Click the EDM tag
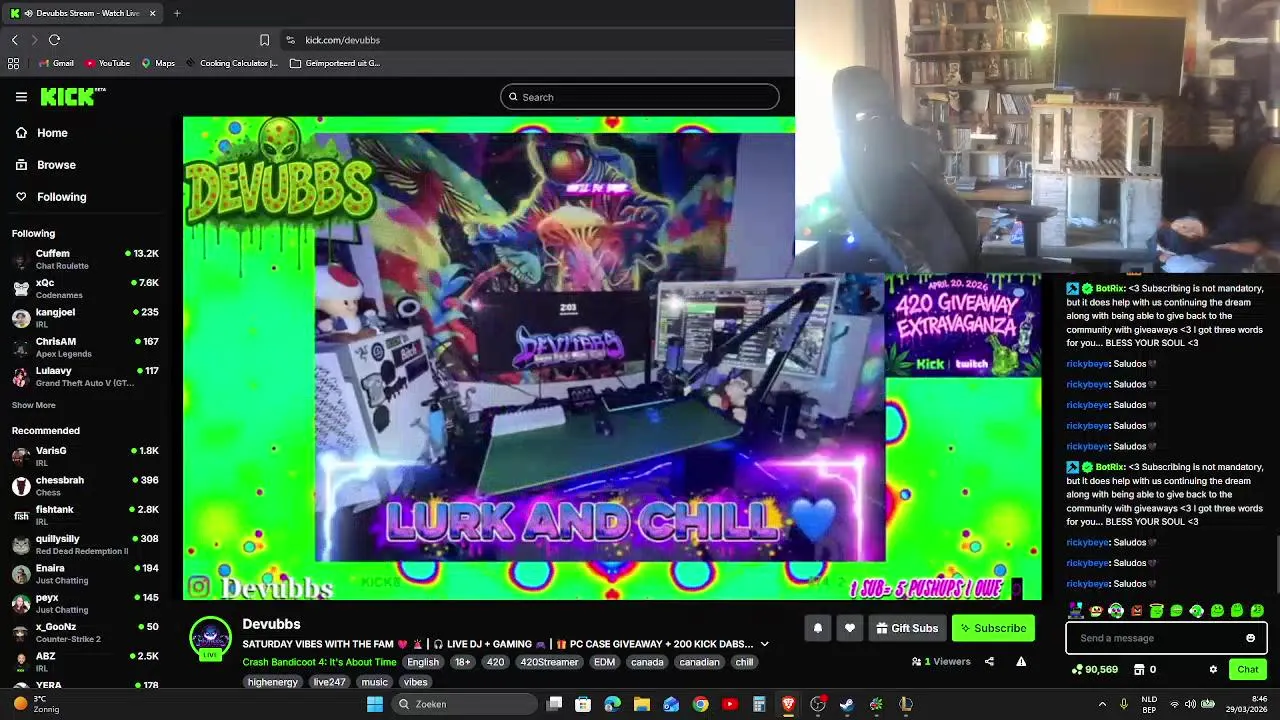 (604, 662)
